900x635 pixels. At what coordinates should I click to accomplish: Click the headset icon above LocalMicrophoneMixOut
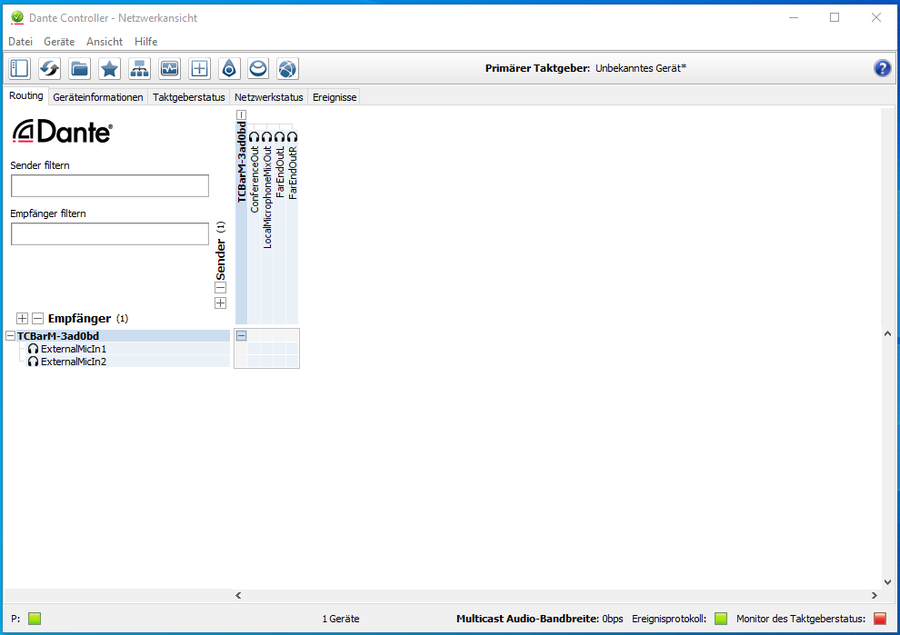(266, 137)
